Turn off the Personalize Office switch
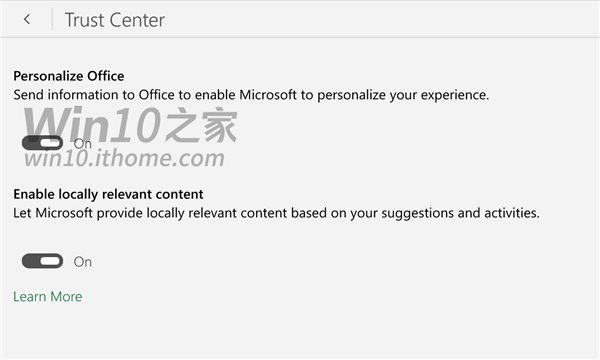Image resolution: width=600 pixels, height=360 pixels. (x=42, y=143)
